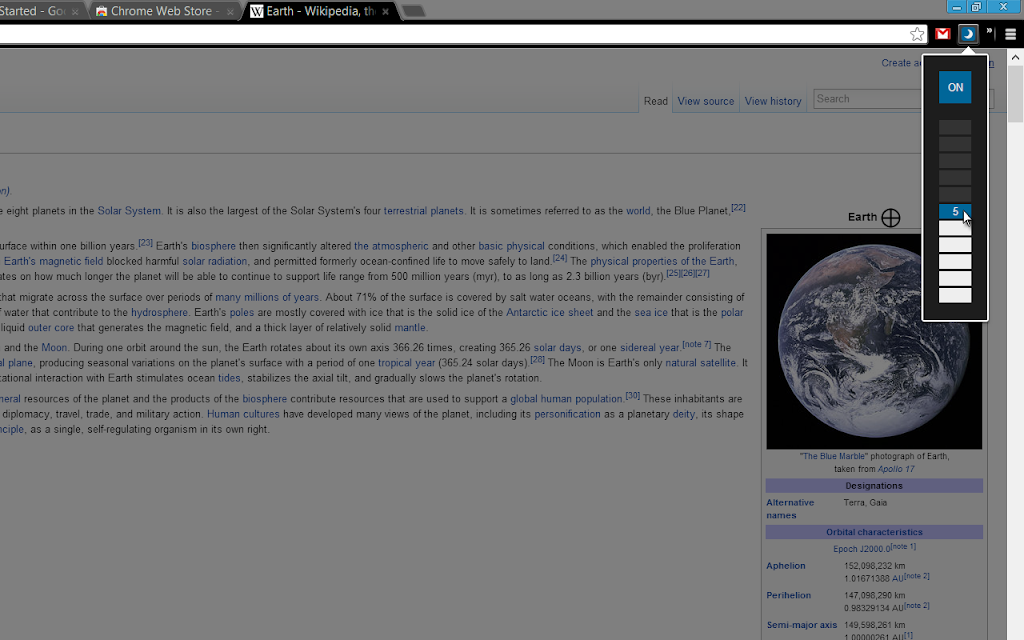Screen dimensions: 1024x640
Task: Close the Chrome Web Store tab
Action: click(230, 12)
